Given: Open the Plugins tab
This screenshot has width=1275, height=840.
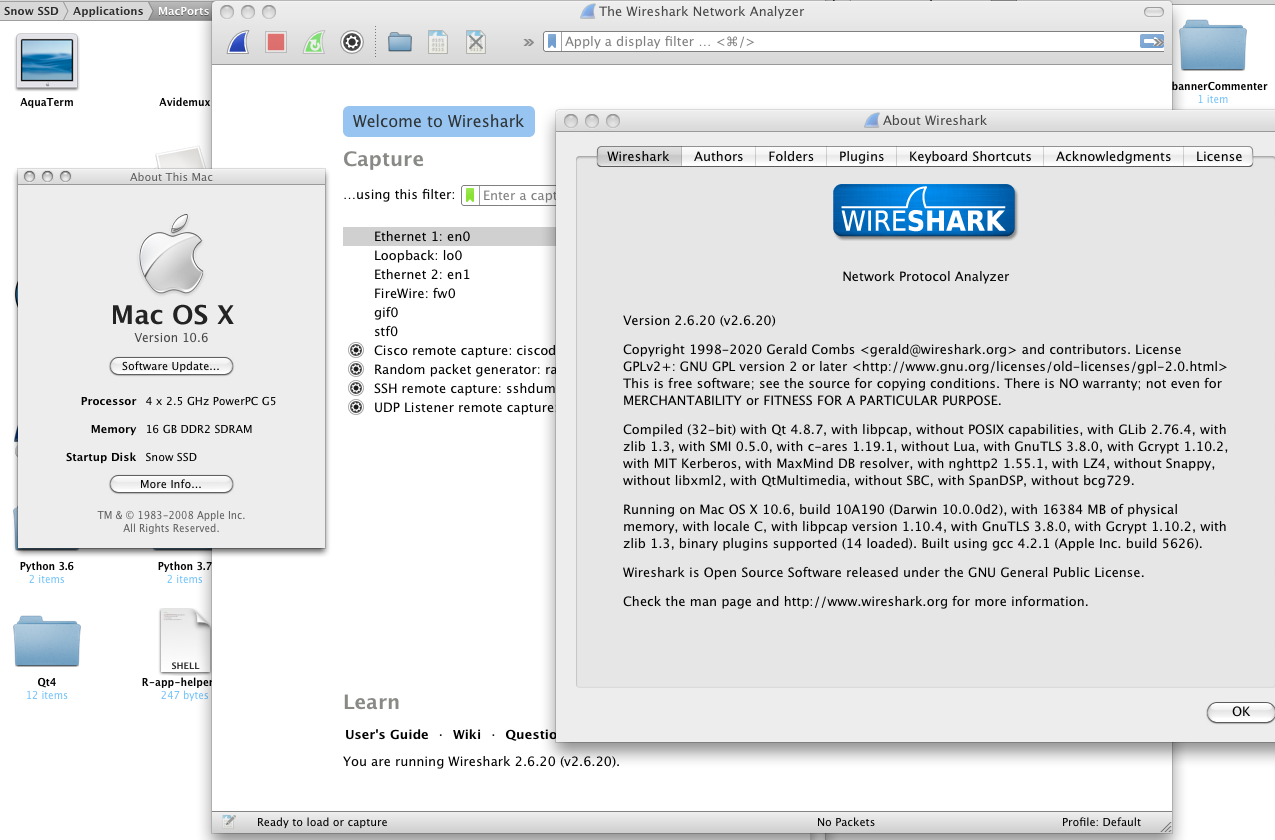Looking at the screenshot, I should pyautogui.click(x=861, y=156).
